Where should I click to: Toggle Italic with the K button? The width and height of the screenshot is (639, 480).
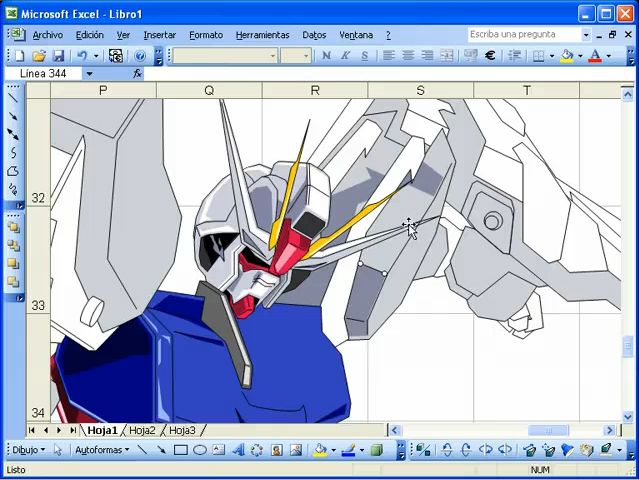(346, 55)
